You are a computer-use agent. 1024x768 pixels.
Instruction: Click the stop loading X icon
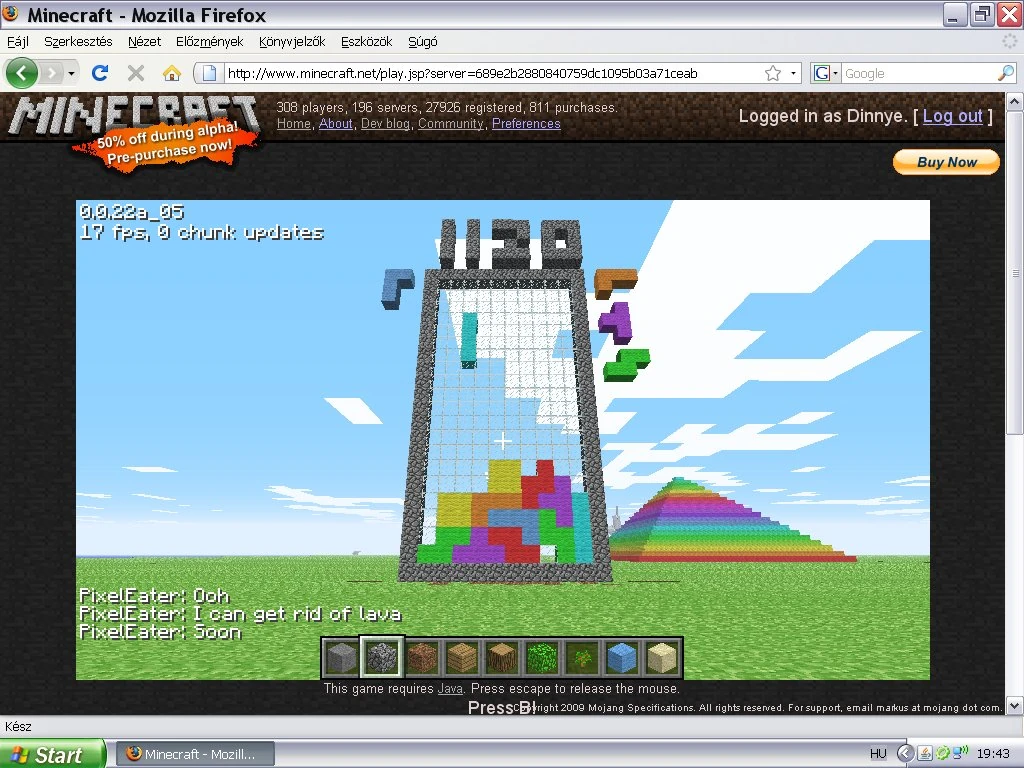tap(136, 73)
